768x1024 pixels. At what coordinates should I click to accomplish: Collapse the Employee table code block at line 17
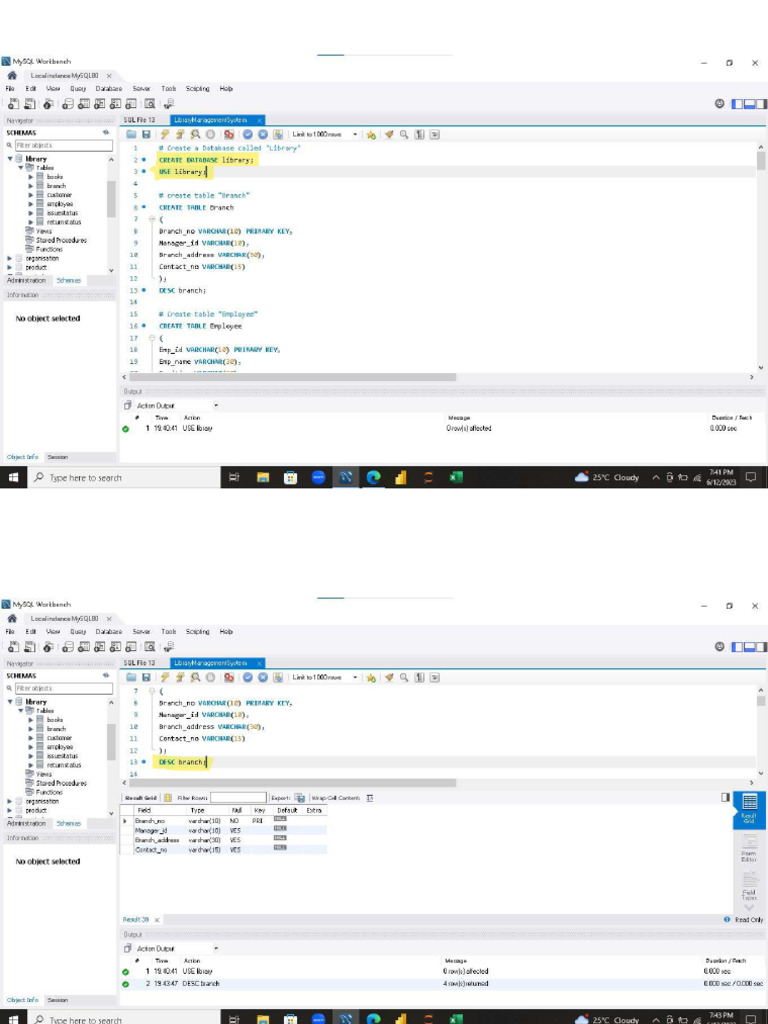click(x=150, y=338)
